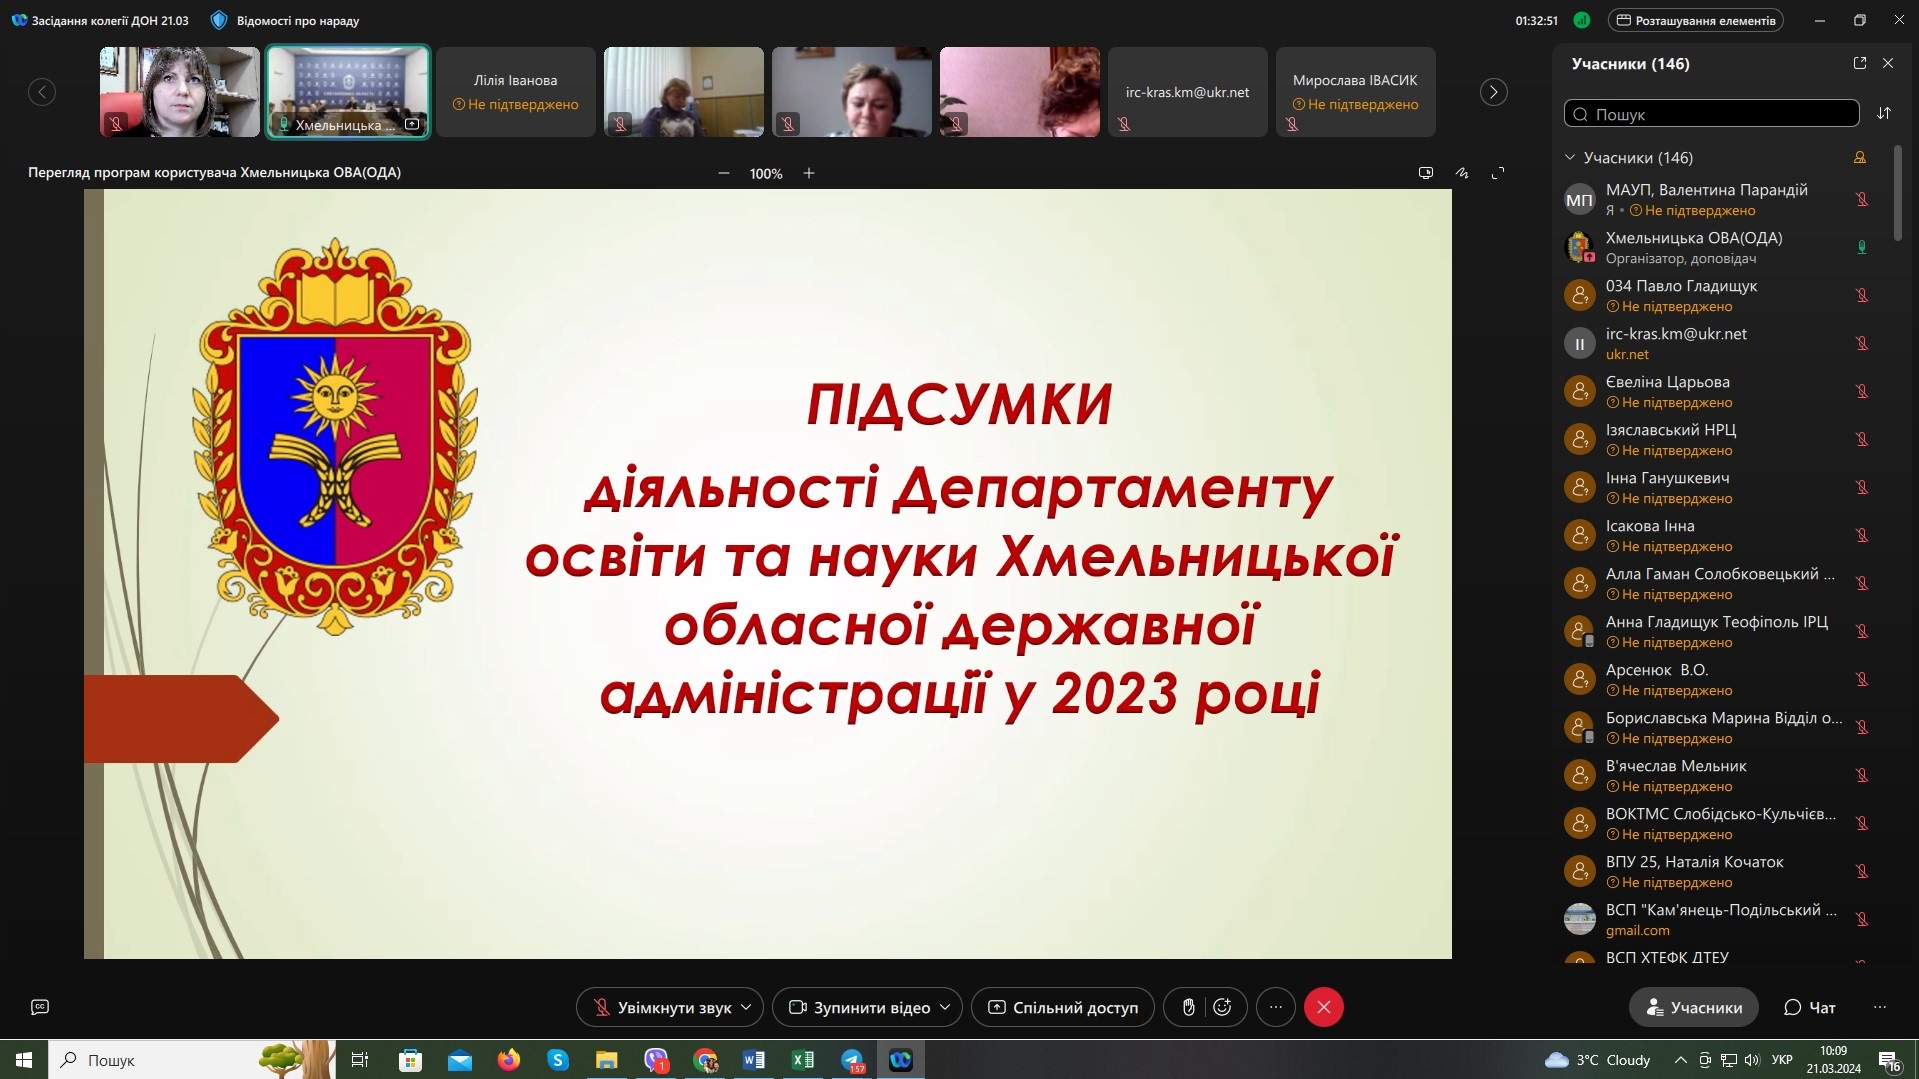Open the Розташування елементів layout menu
Image resolution: width=1919 pixels, height=1079 pixels.
pyautogui.click(x=1696, y=20)
